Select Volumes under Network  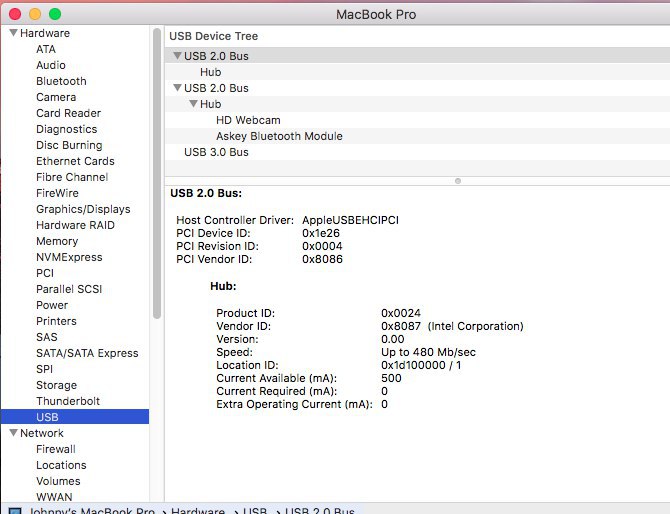point(58,481)
